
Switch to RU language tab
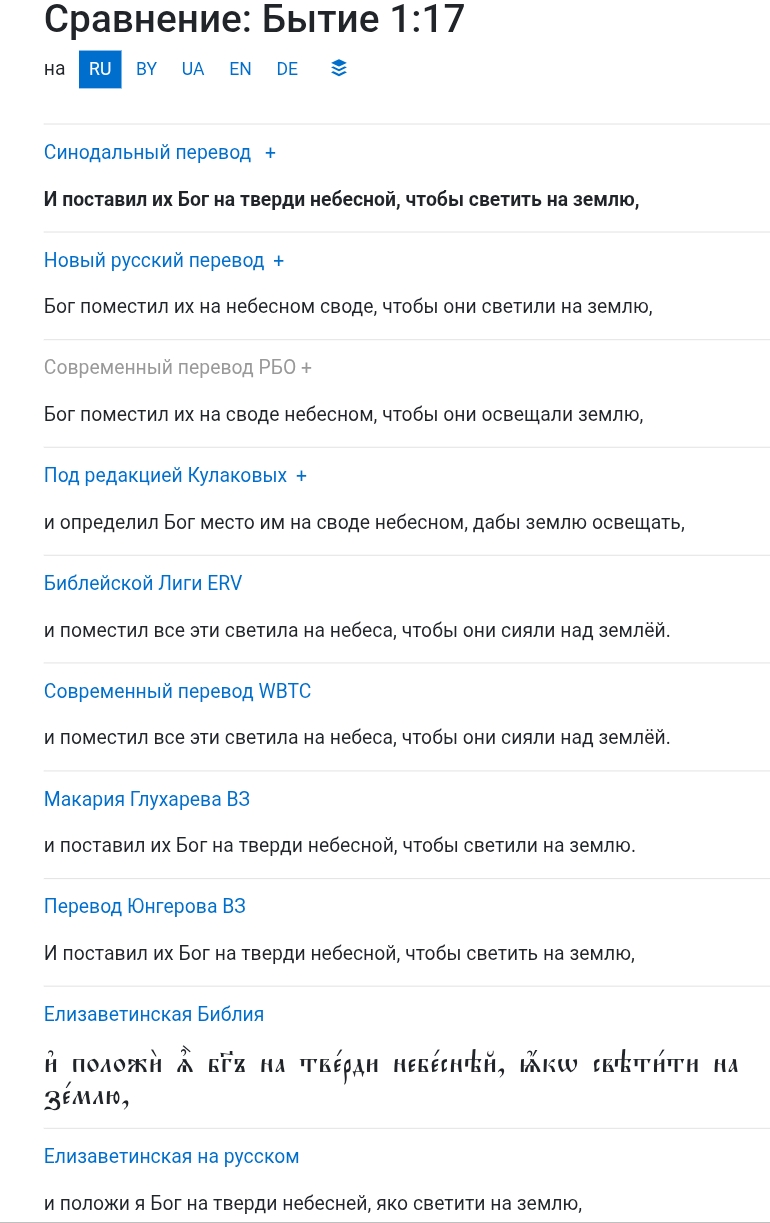pos(100,69)
